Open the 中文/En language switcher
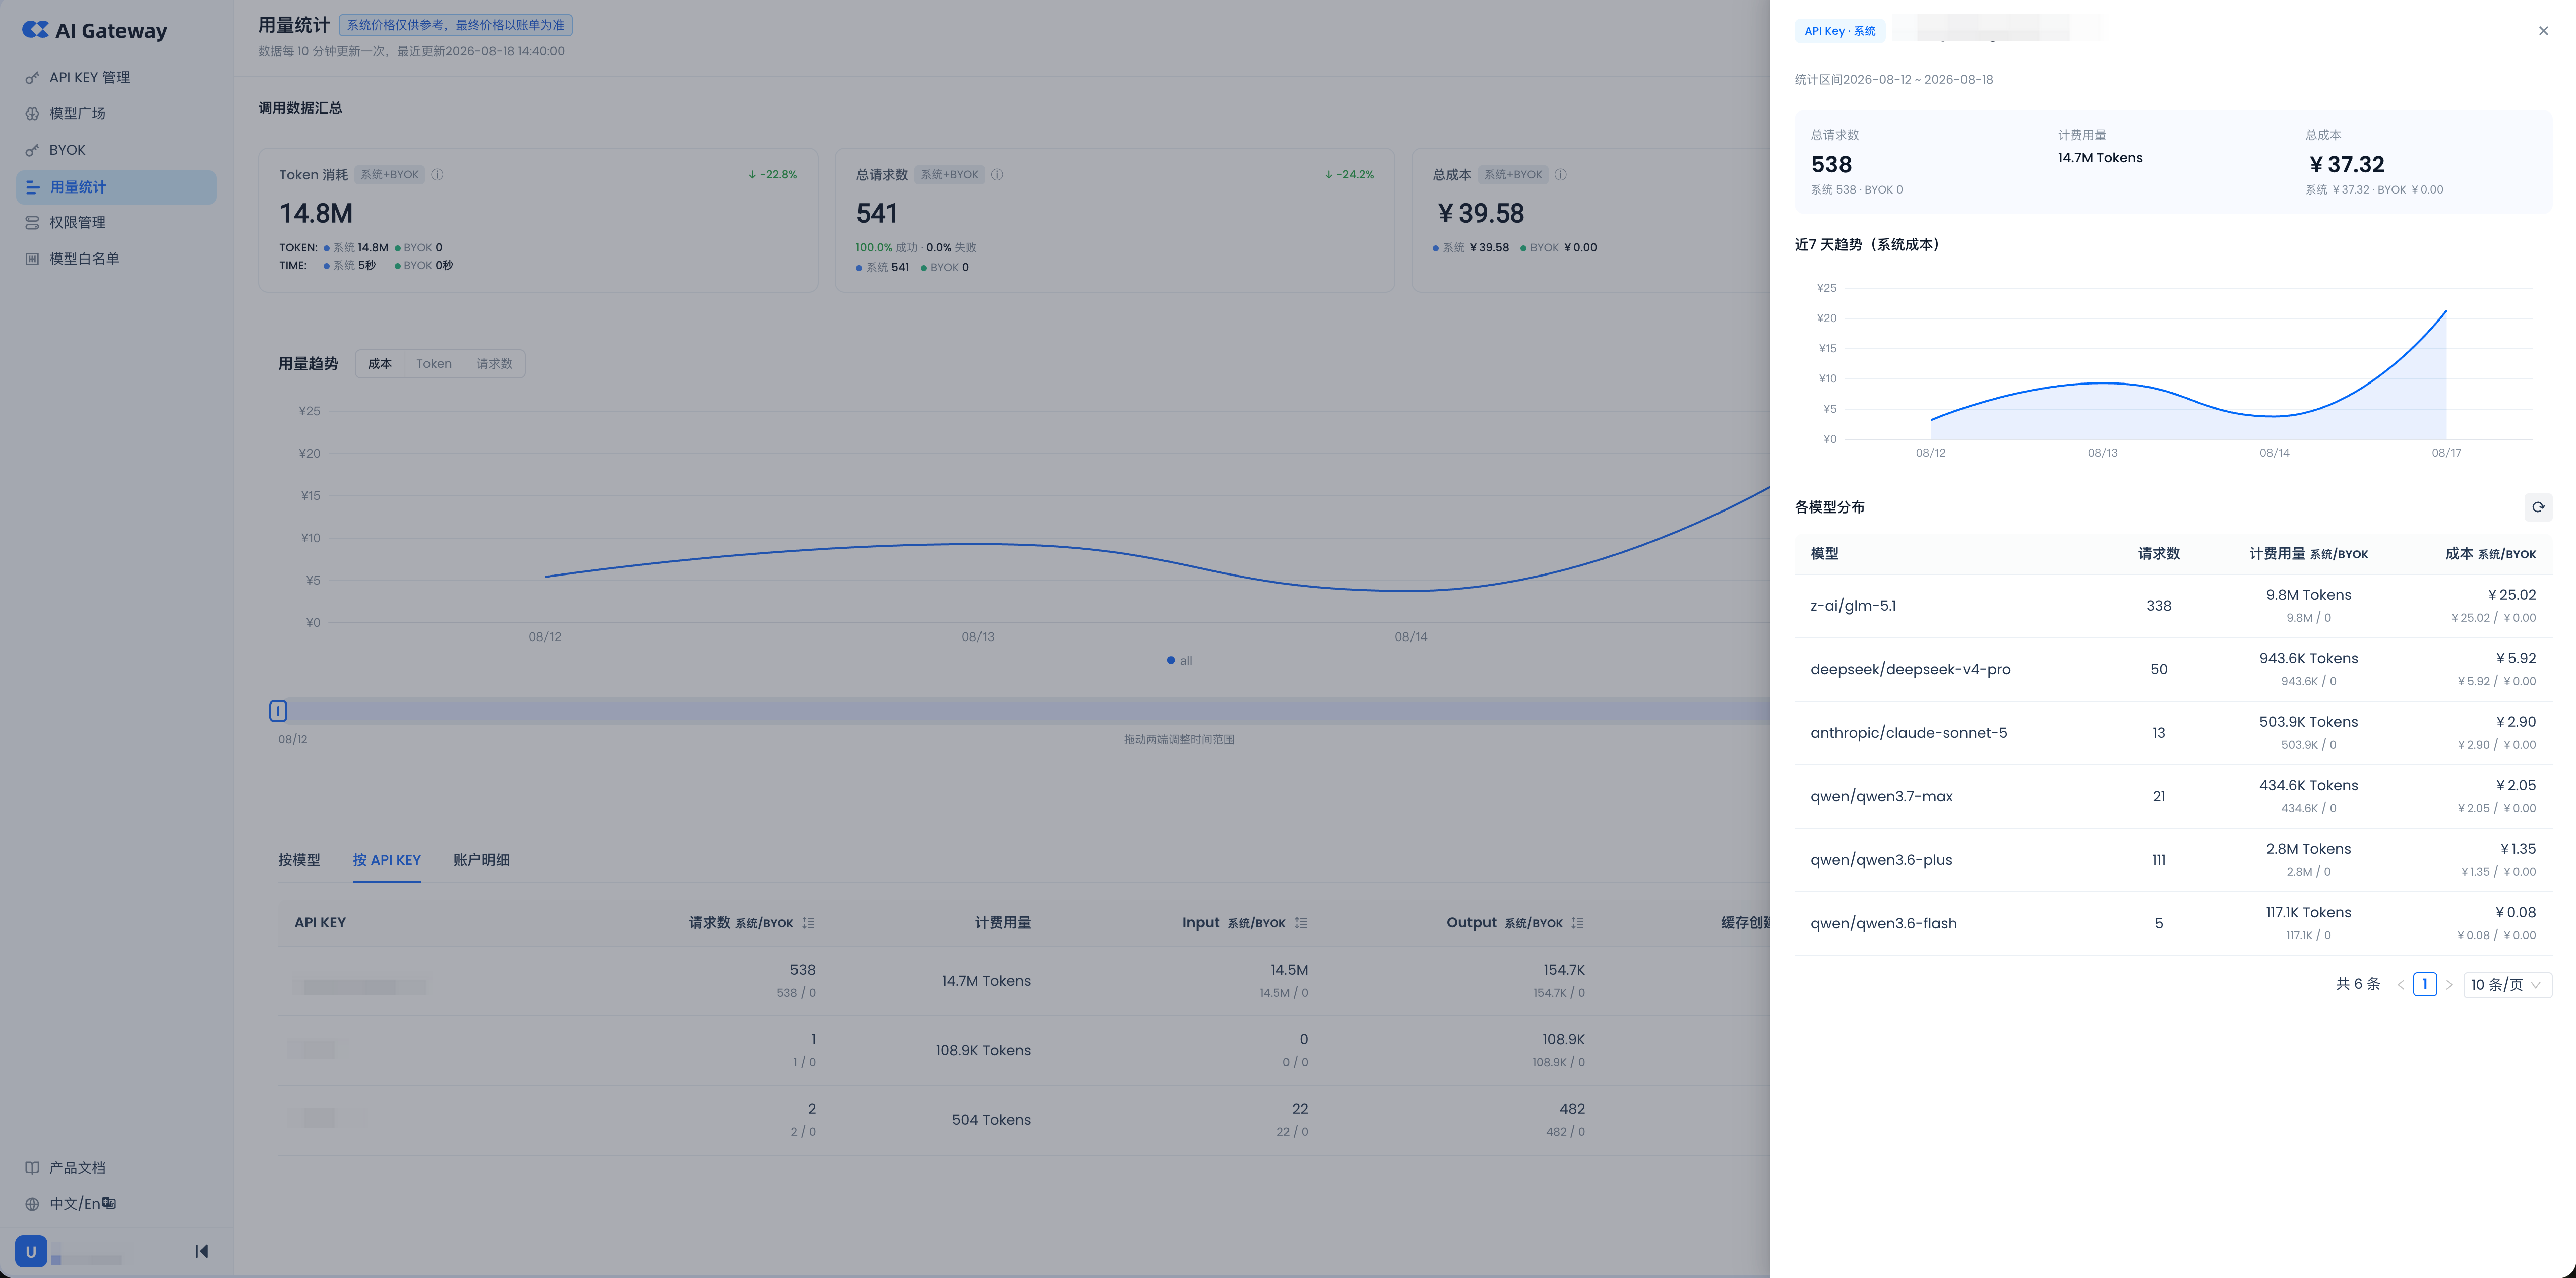Image resolution: width=2576 pixels, height=1278 pixels. pyautogui.click(x=83, y=1204)
